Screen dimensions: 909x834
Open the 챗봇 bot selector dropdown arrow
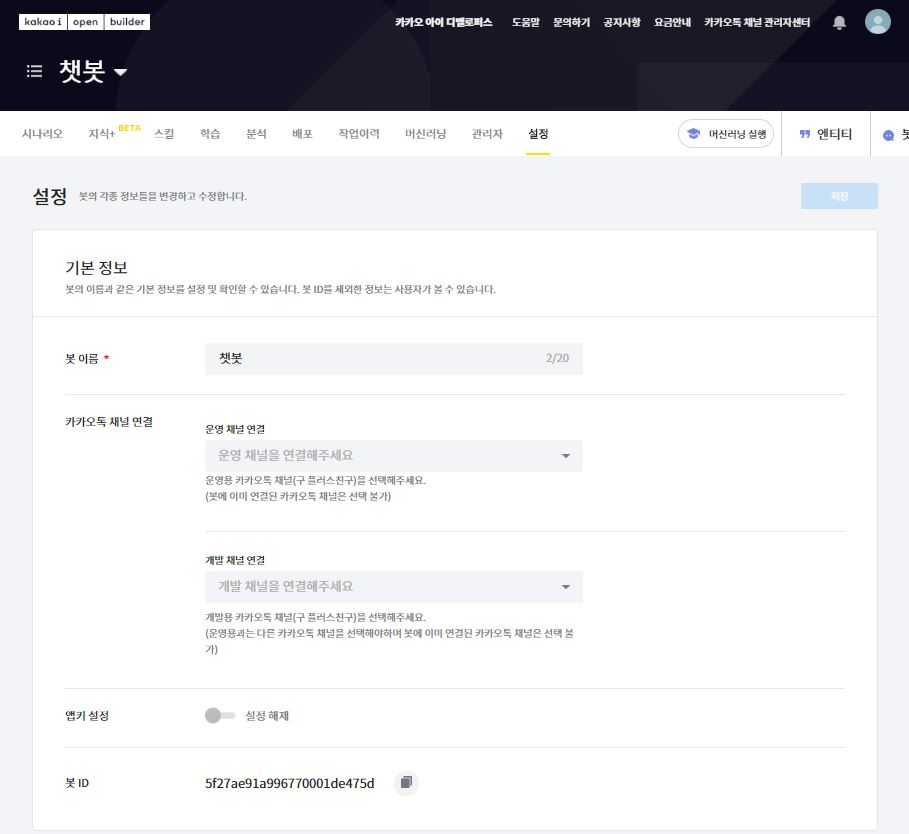pyautogui.click(x=121, y=72)
